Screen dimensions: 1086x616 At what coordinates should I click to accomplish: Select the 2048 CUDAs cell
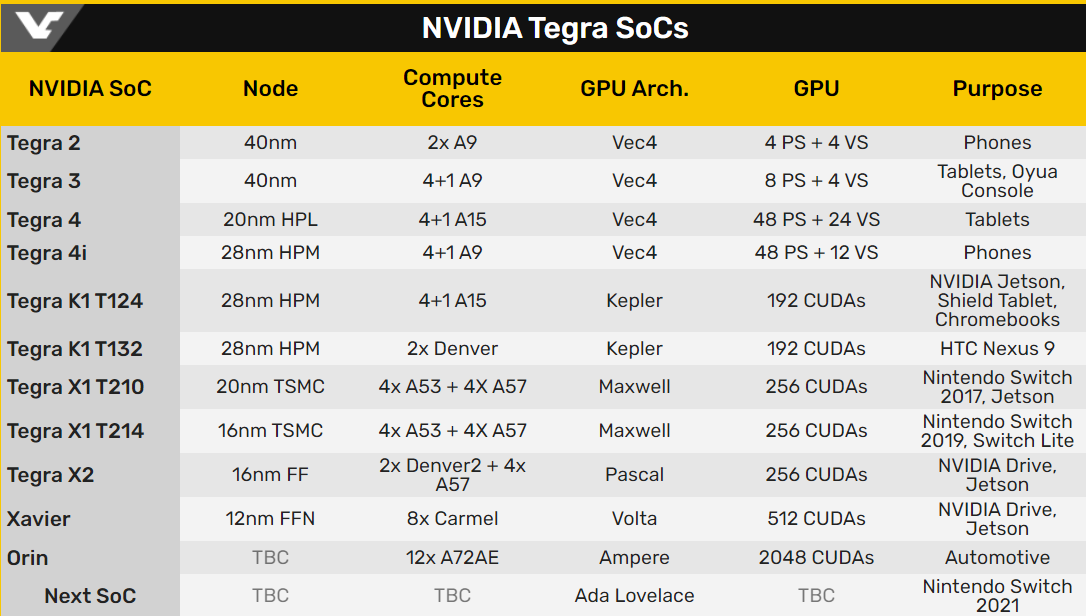(817, 557)
